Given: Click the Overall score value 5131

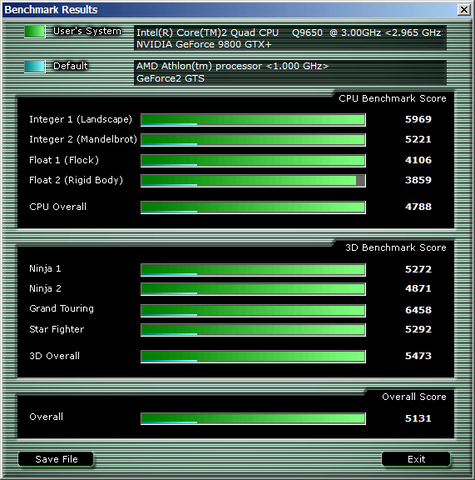Looking at the screenshot, I should click(x=418, y=418).
